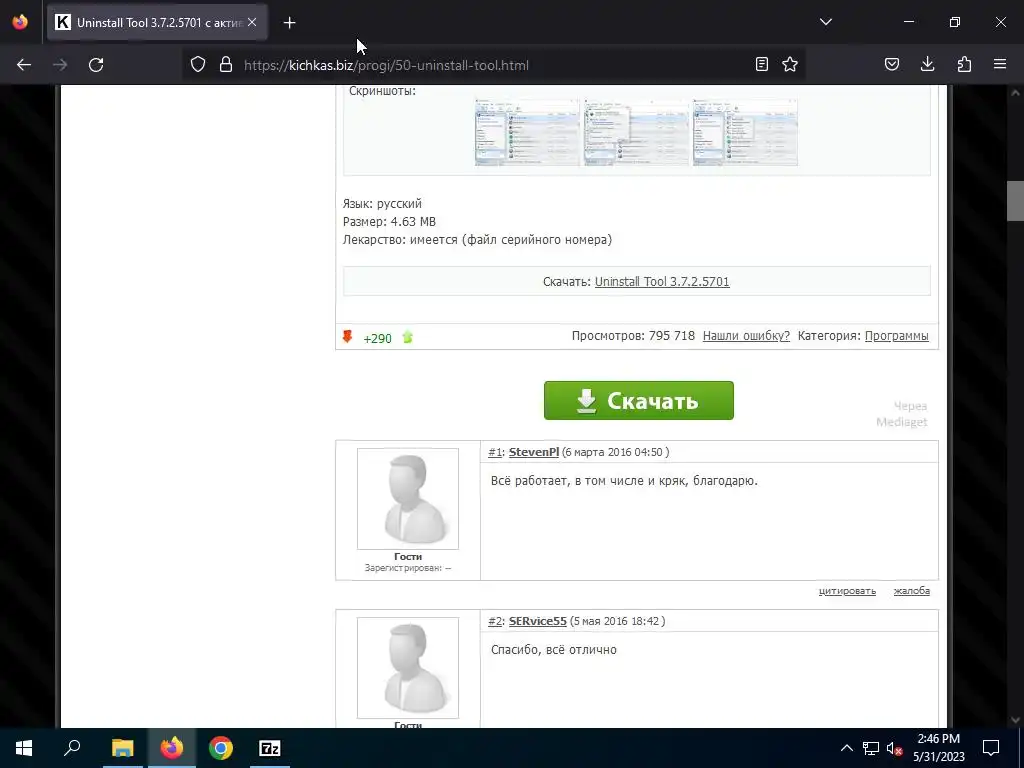The height and width of the screenshot is (768, 1024).
Task: Open 7-Zip from the taskbar
Action: pyautogui.click(x=270, y=748)
